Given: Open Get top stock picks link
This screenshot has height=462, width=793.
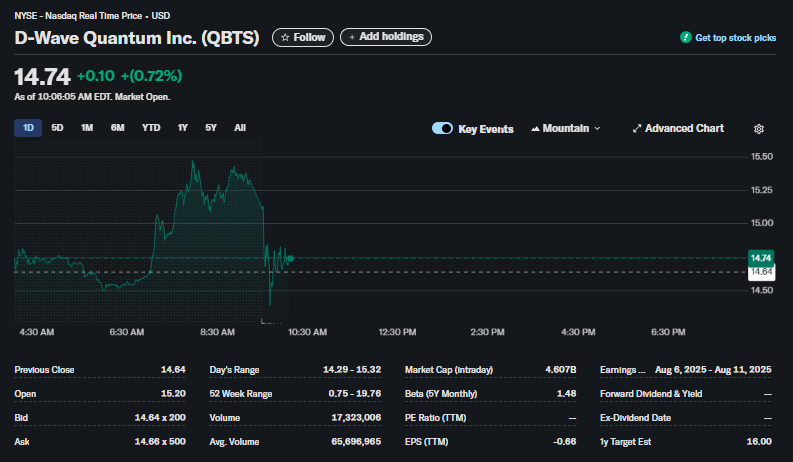Looking at the screenshot, I should (735, 38).
